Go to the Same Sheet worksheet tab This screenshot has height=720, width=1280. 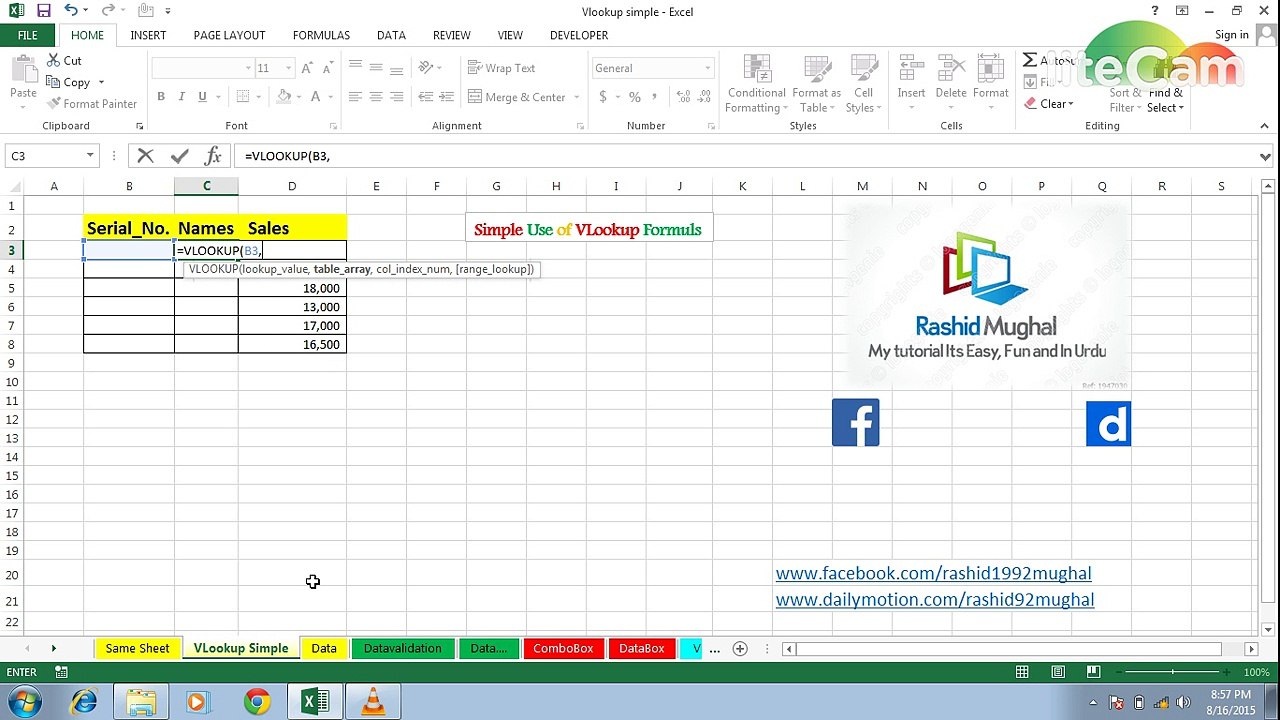[x=138, y=649]
